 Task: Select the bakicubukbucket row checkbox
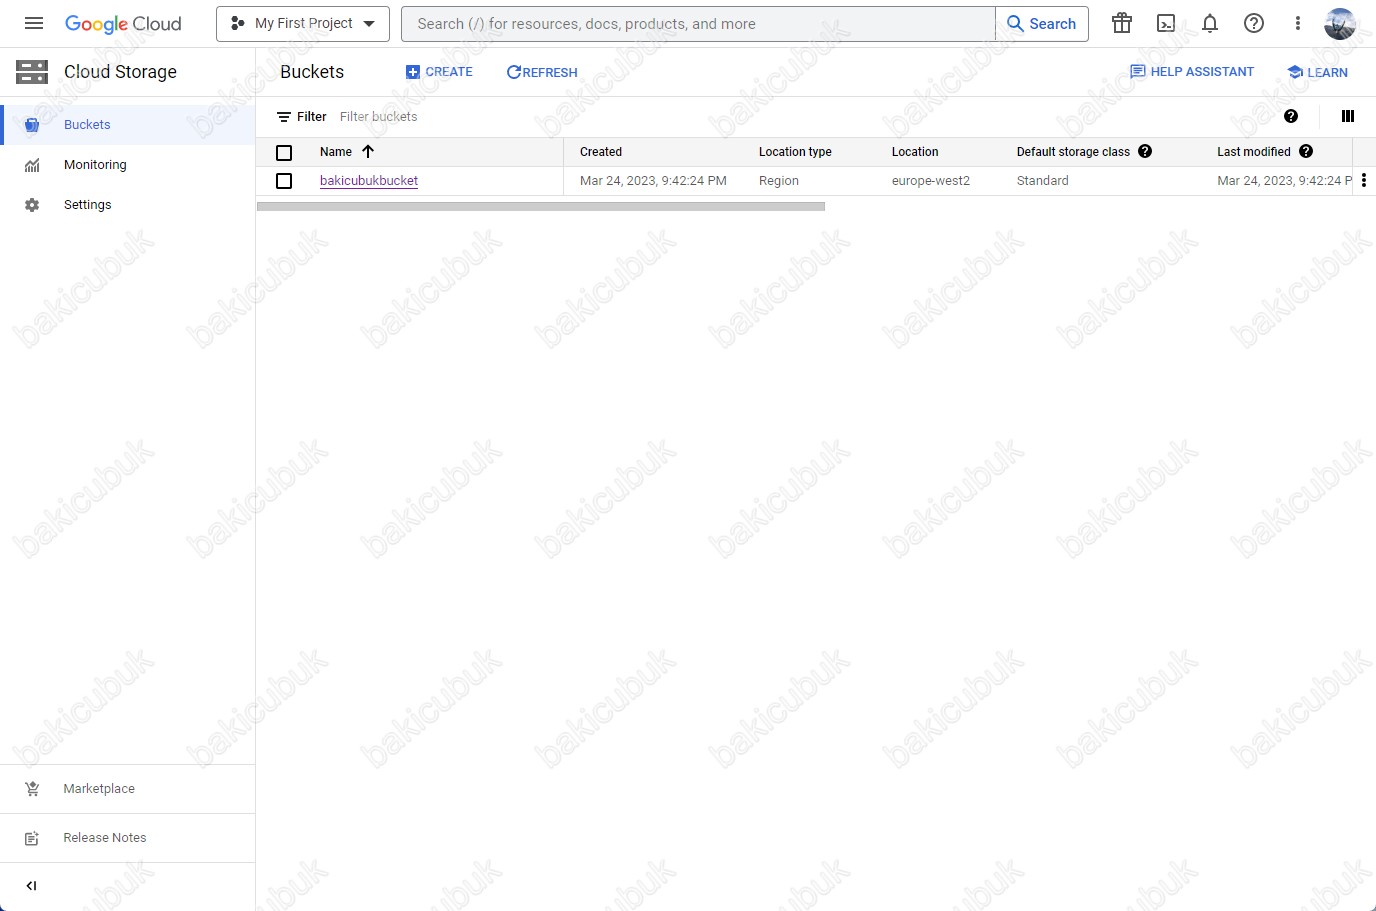284,181
